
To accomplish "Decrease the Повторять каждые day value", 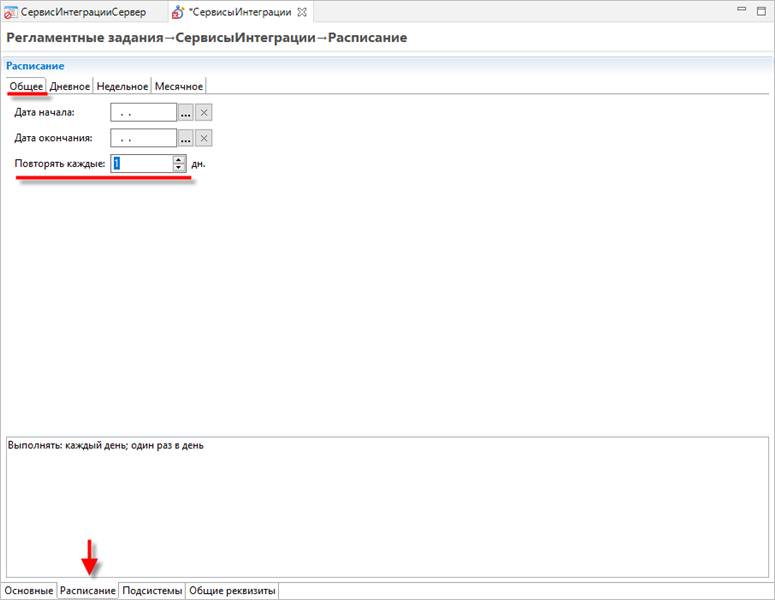I will click(179, 168).
